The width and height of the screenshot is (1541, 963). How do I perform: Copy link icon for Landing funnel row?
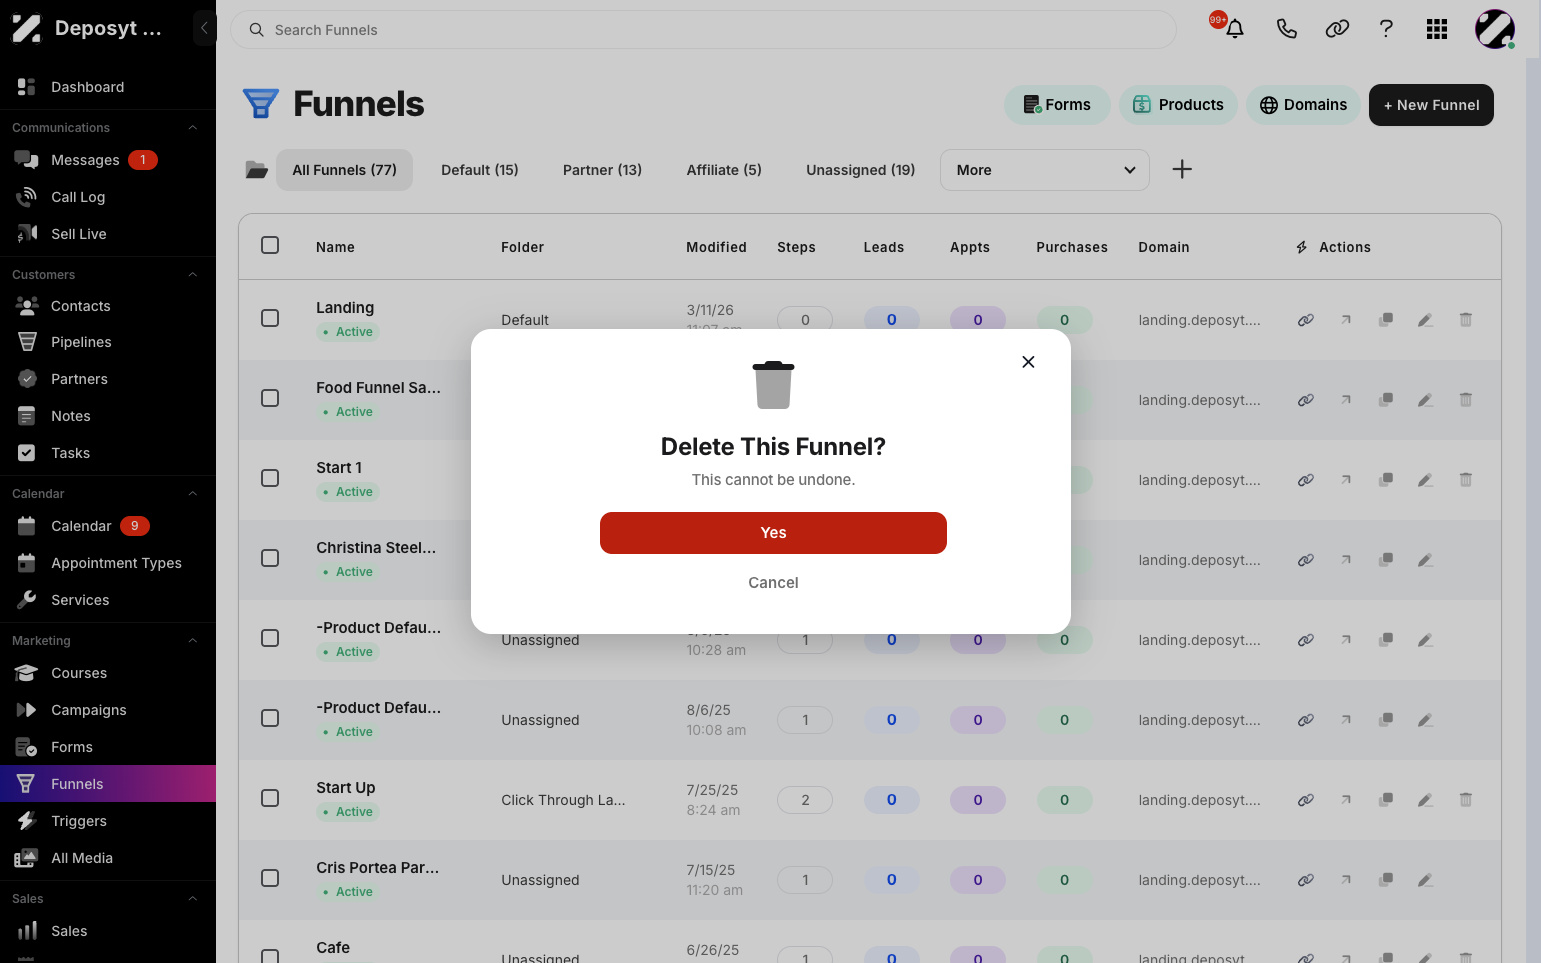click(x=1306, y=320)
